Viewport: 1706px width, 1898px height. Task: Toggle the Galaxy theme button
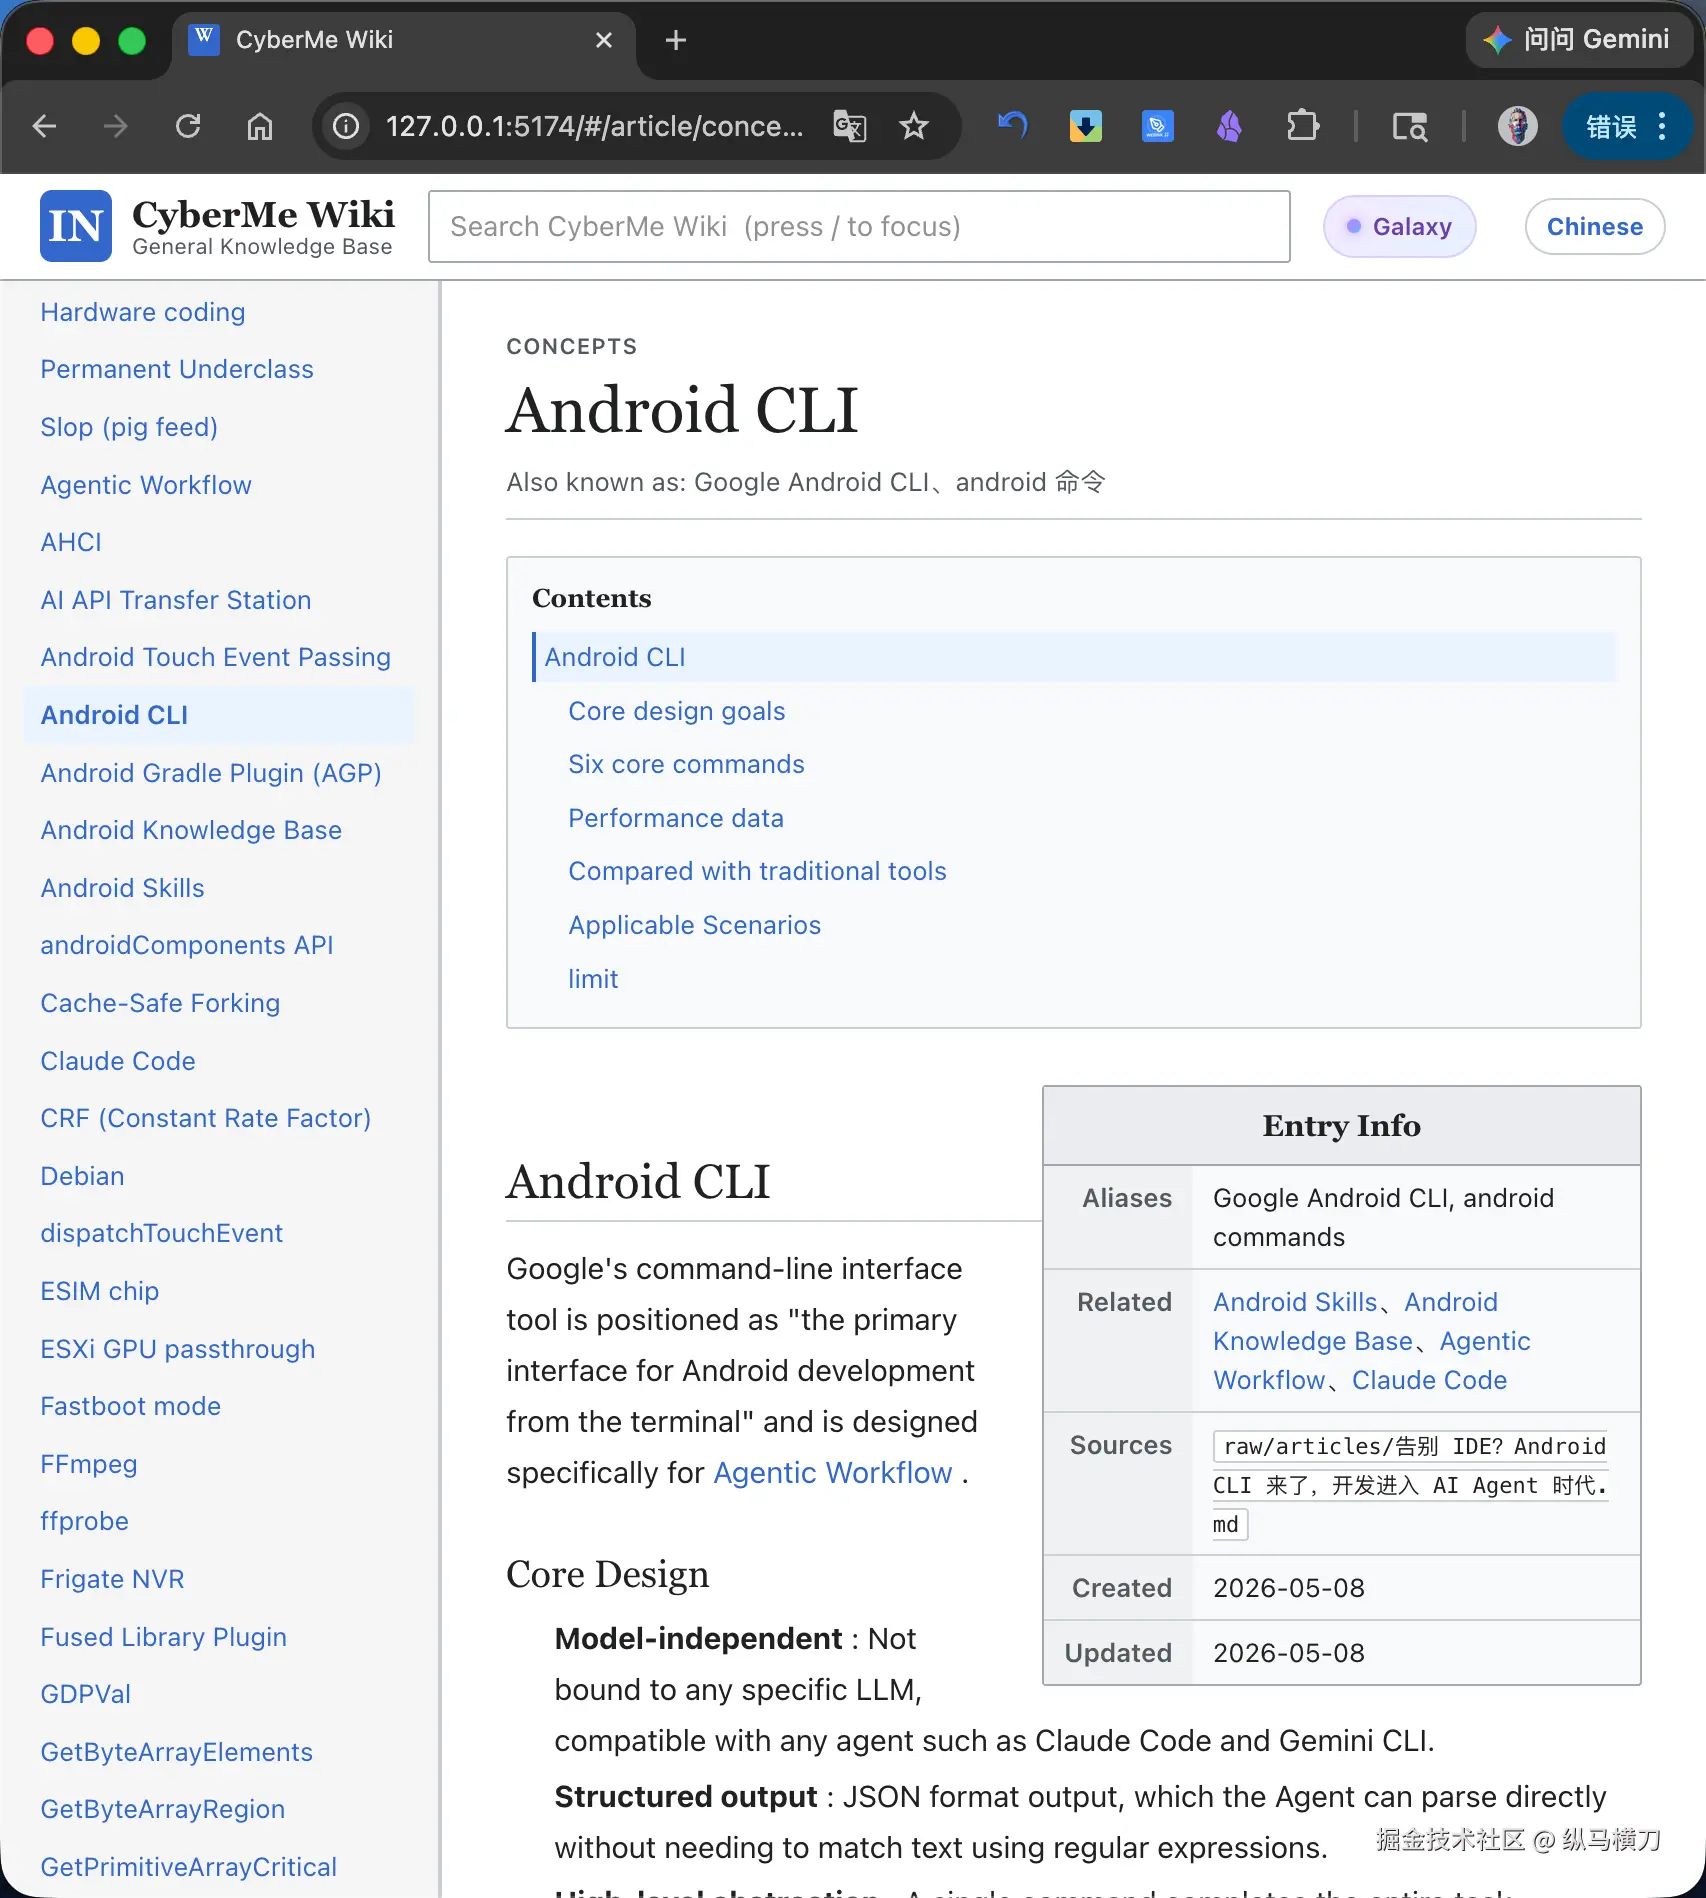pos(1399,227)
